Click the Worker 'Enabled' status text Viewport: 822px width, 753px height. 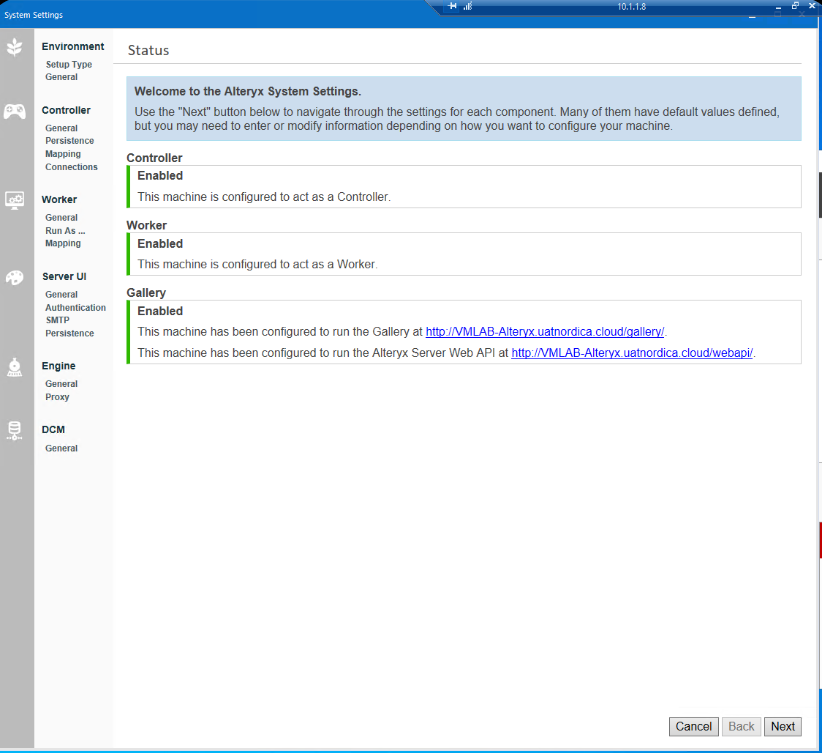point(160,243)
